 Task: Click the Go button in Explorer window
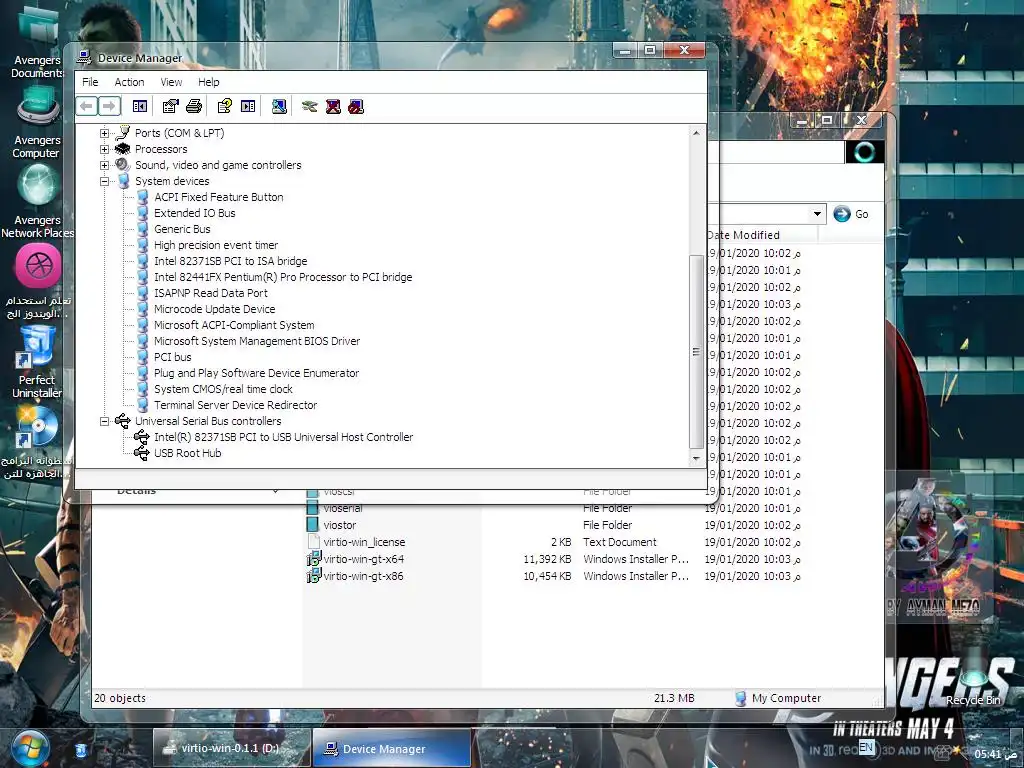pos(851,214)
